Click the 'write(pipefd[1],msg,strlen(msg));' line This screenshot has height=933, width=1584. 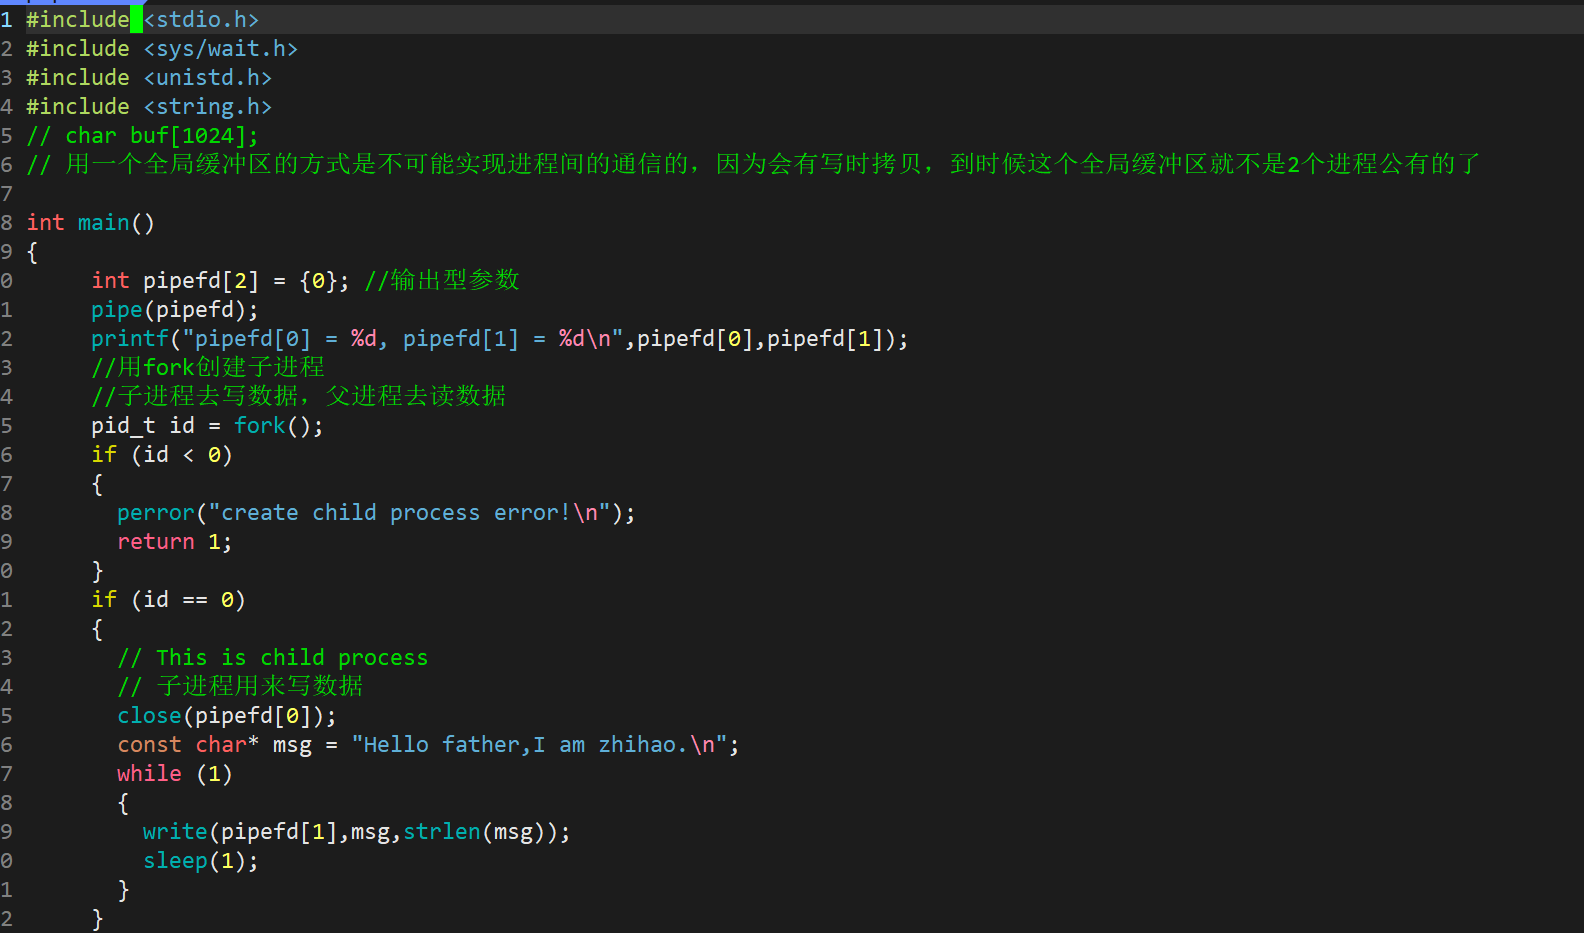point(357,832)
